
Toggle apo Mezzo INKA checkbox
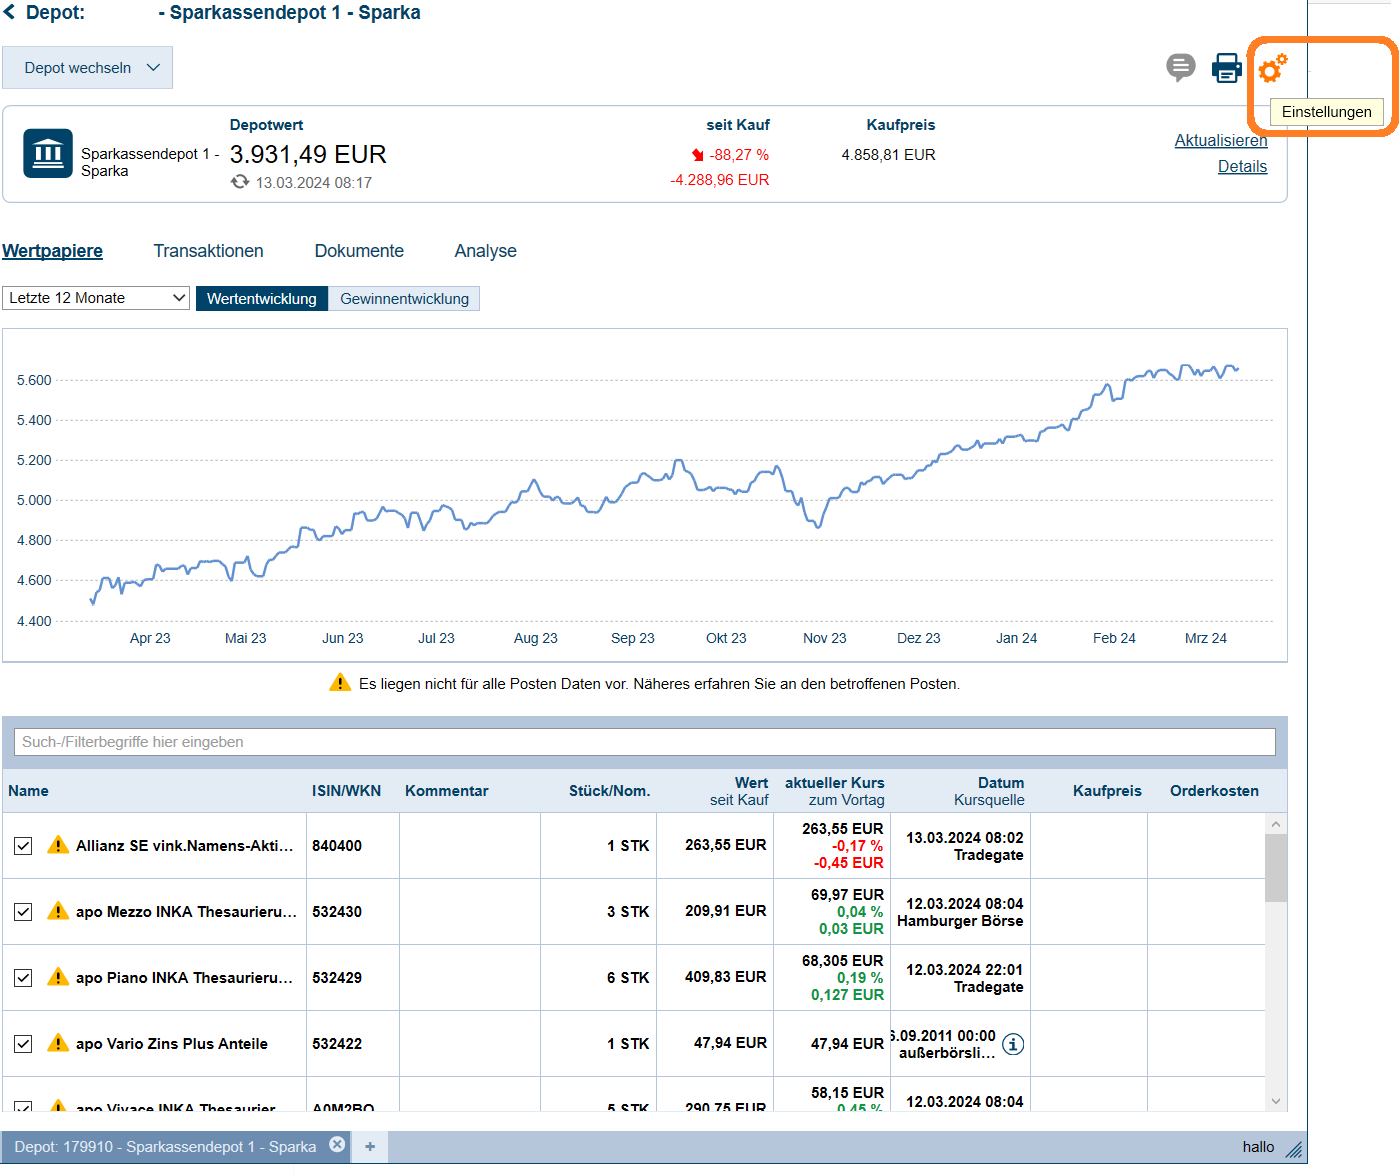(23, 912)
